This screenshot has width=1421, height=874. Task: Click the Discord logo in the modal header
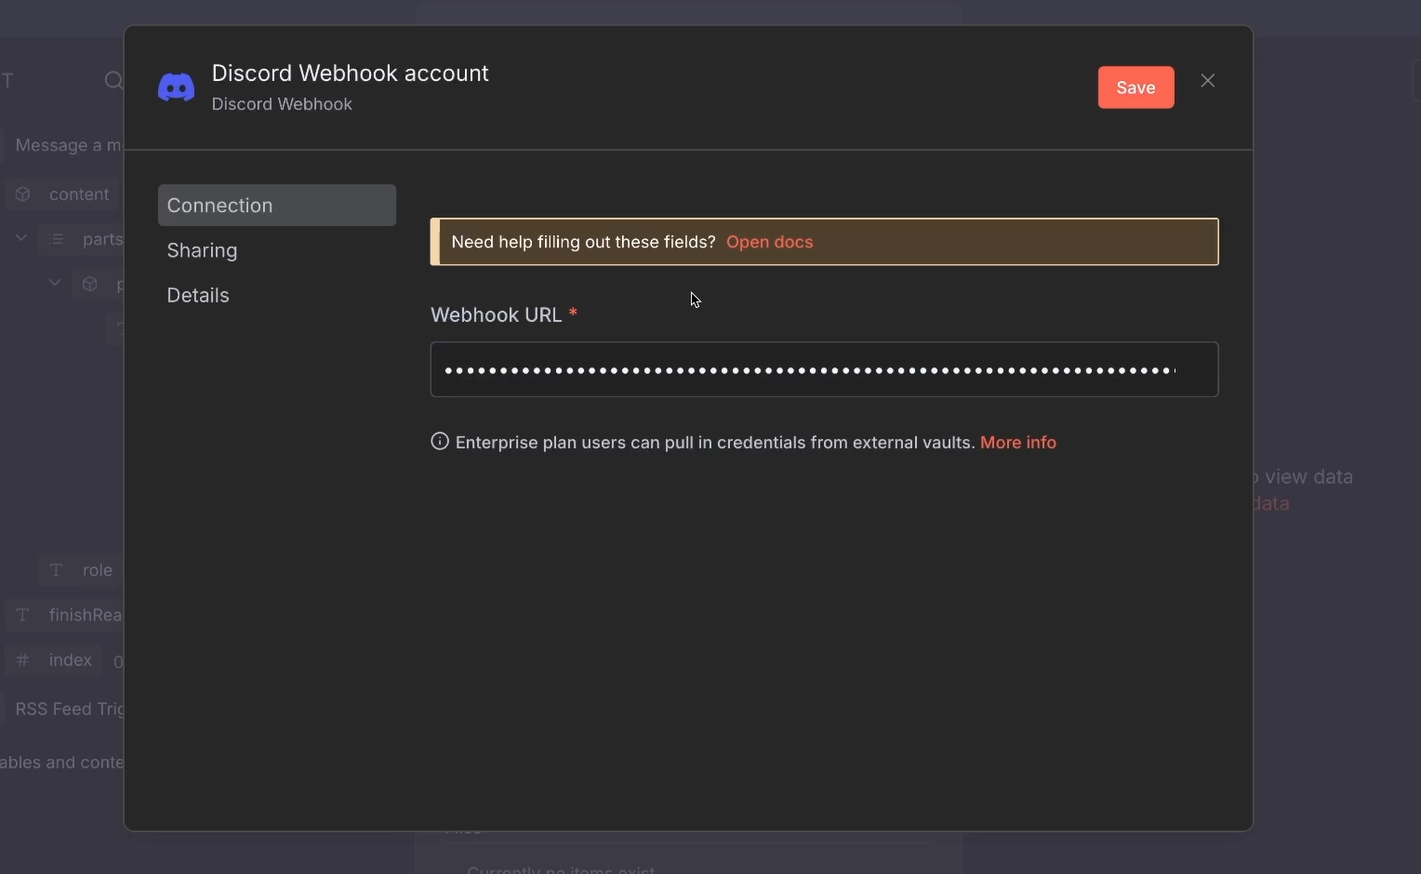click(x=176, y=86)
